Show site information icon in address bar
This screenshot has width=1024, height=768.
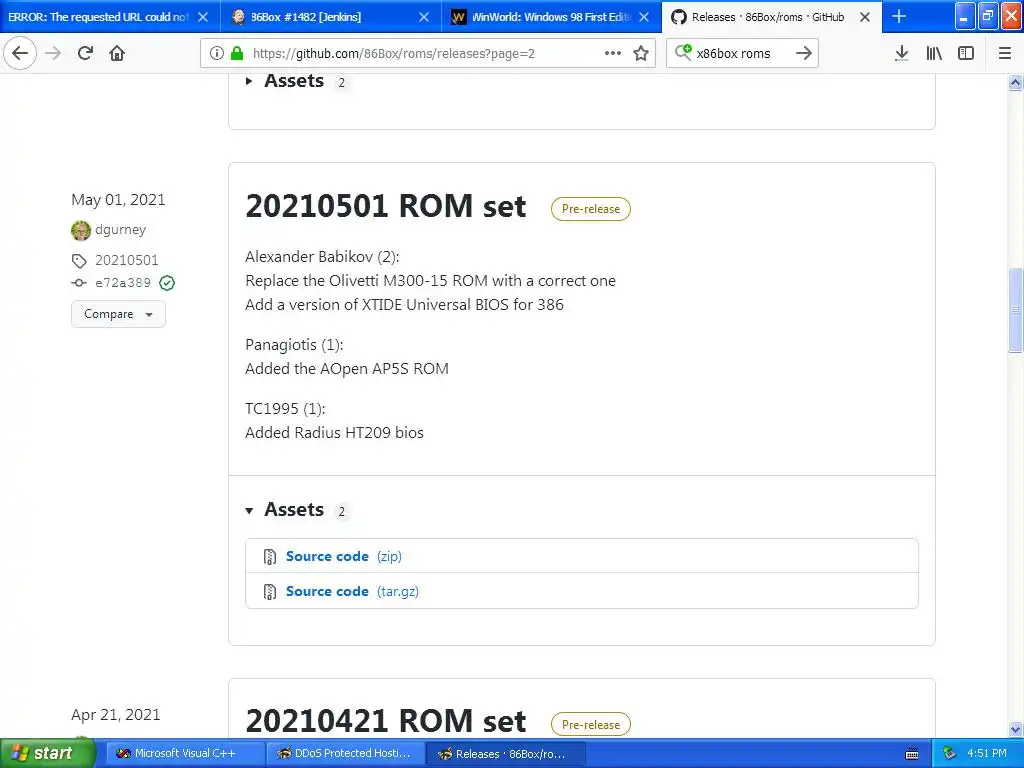point(217,53)
